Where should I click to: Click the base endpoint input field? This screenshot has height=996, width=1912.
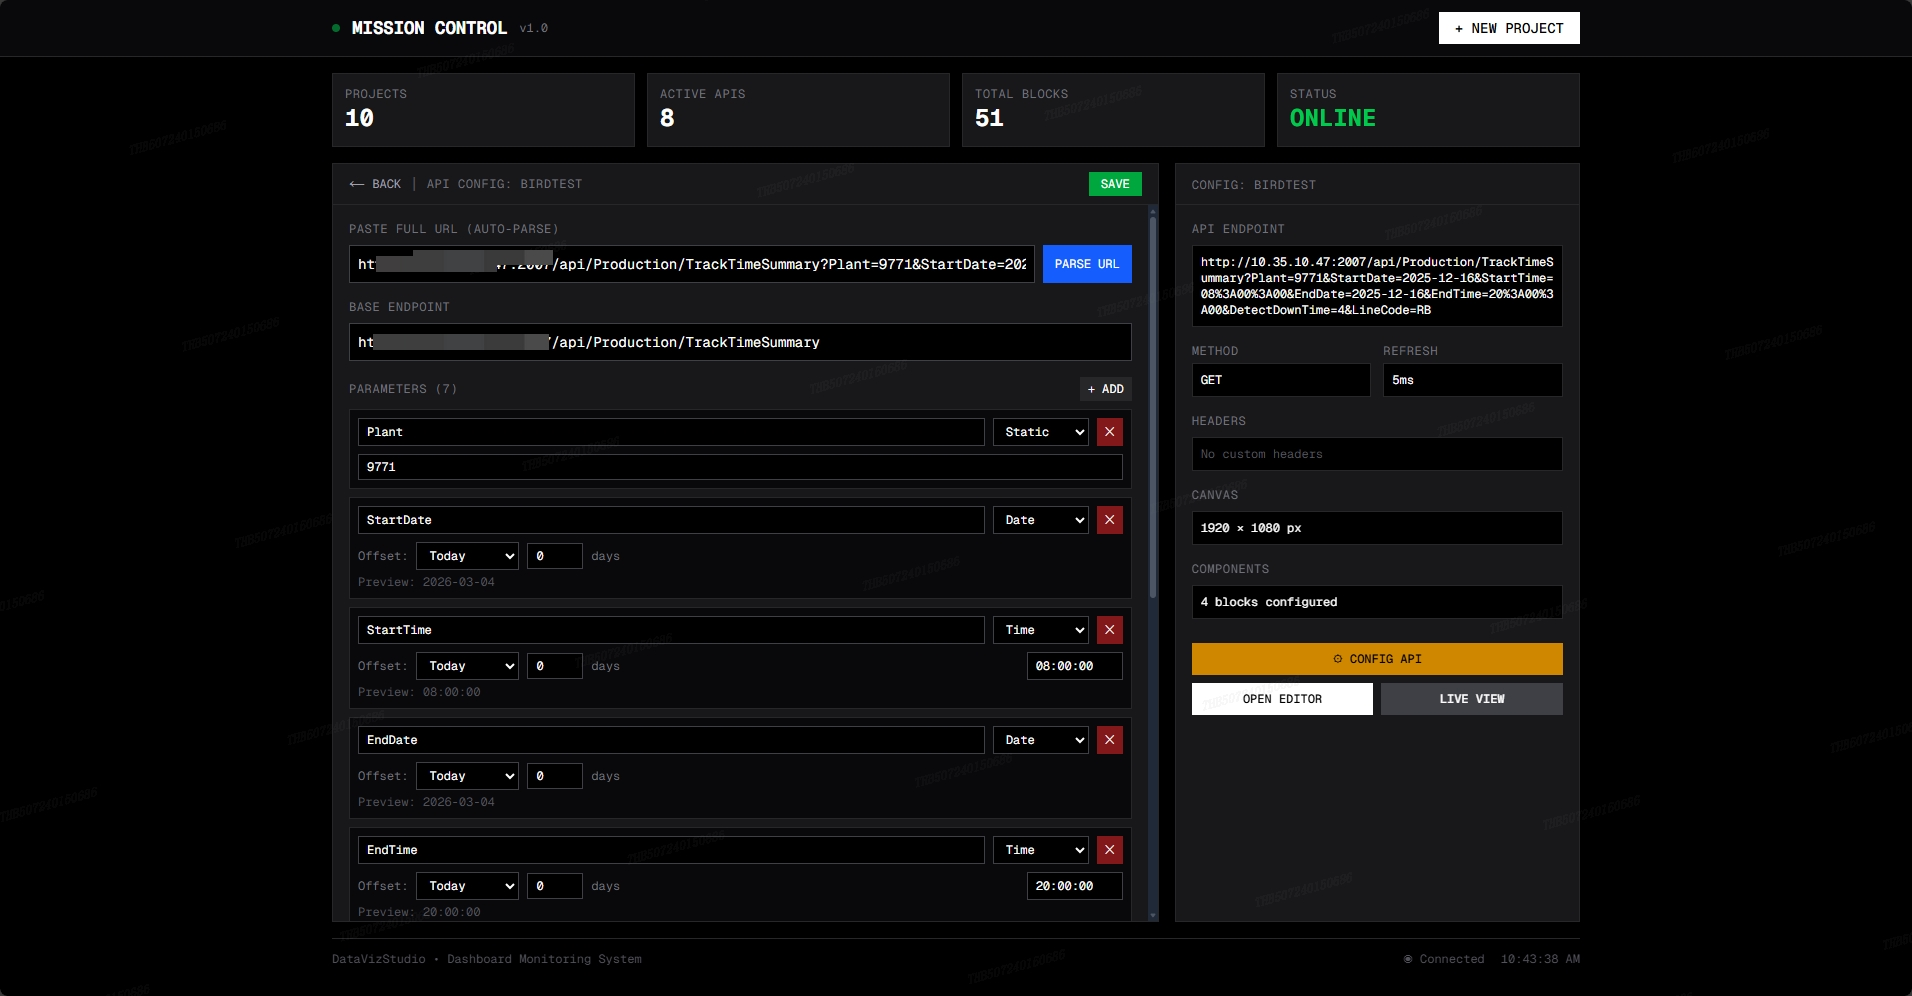740,342
